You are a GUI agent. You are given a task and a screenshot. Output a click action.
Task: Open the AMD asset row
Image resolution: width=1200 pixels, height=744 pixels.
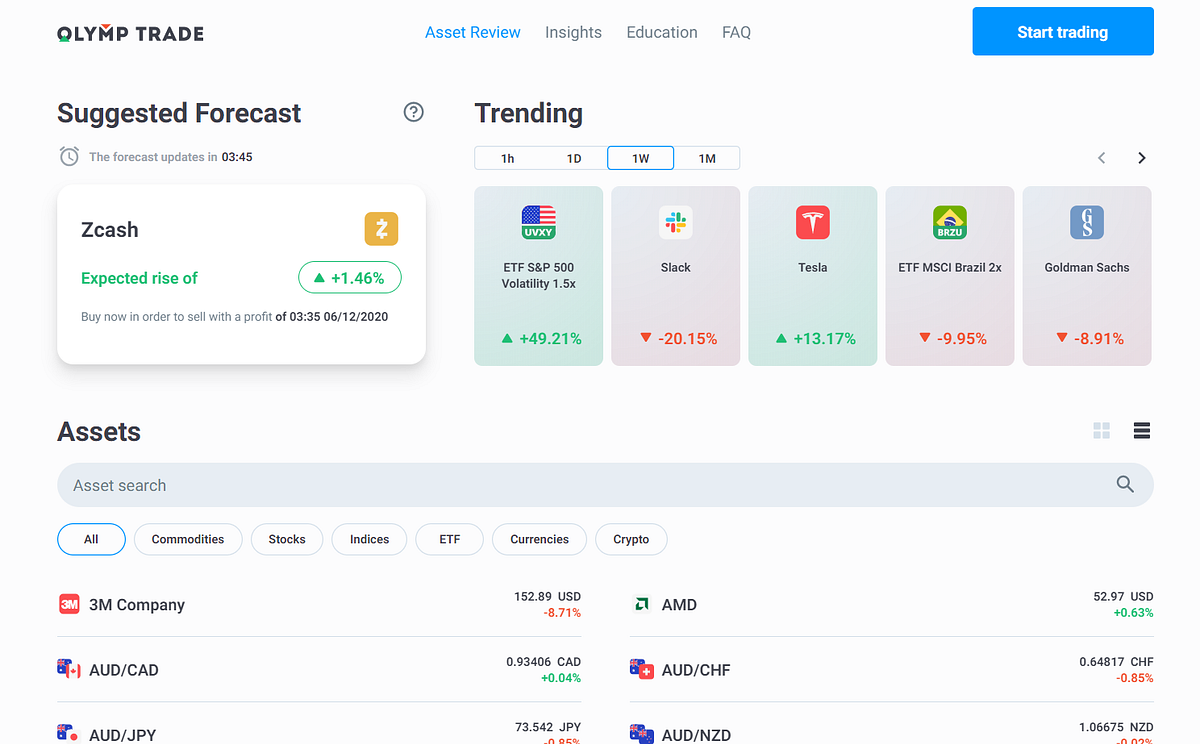pos(892,604)
